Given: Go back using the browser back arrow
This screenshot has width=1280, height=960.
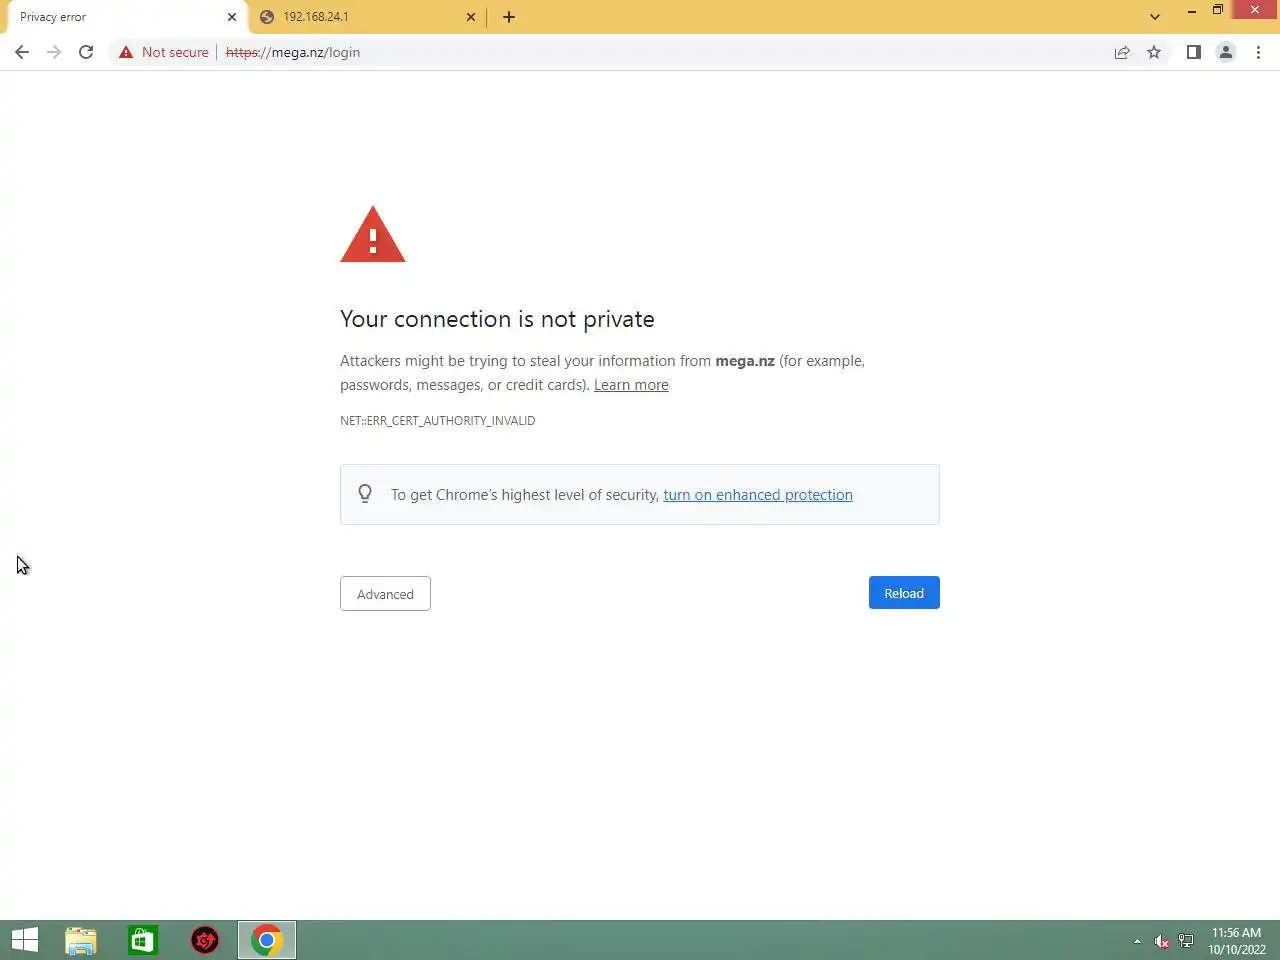Looking at the screenshot, I should (x=22, y=52).
